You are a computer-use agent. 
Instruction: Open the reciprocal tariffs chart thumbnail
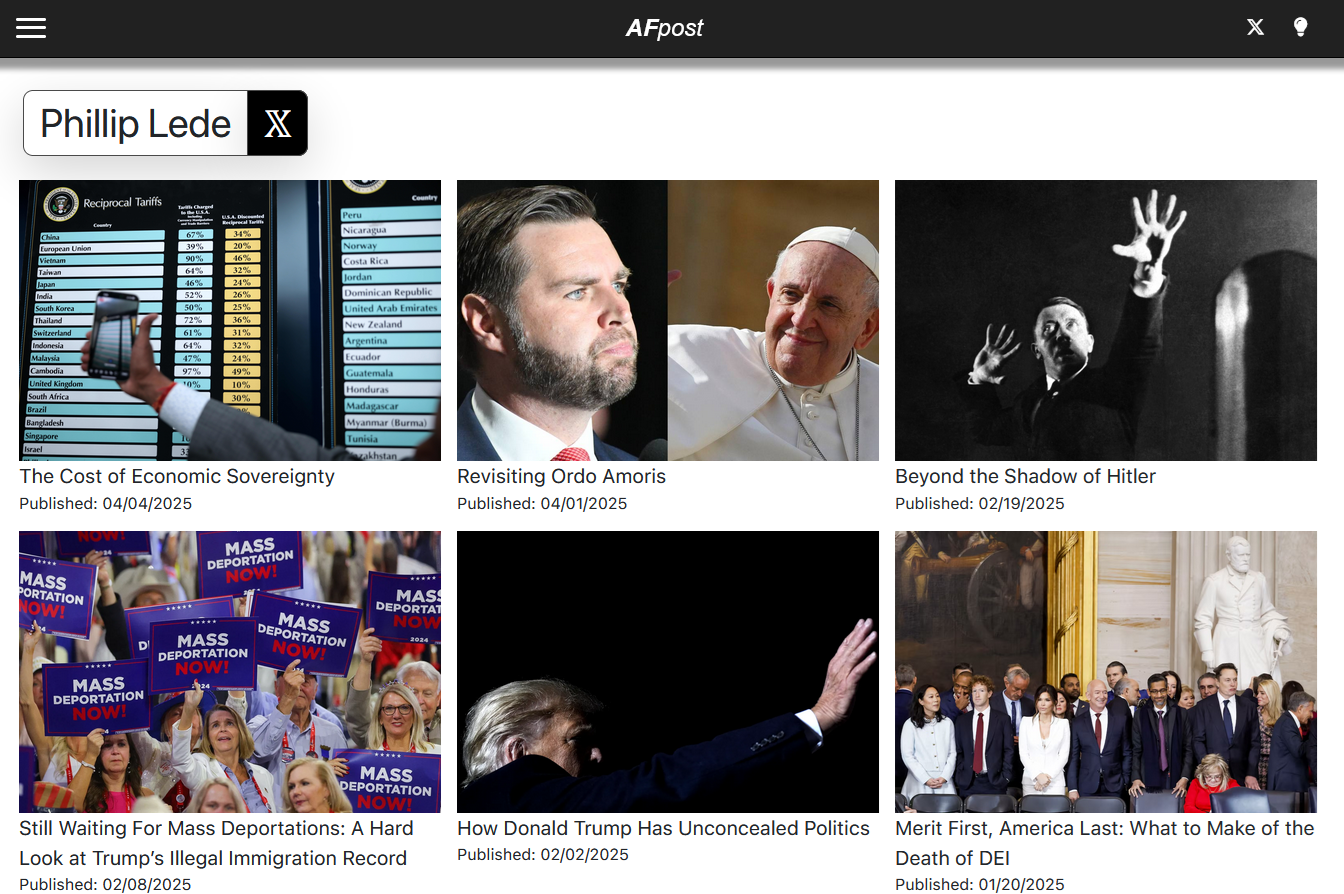point(230,320)
